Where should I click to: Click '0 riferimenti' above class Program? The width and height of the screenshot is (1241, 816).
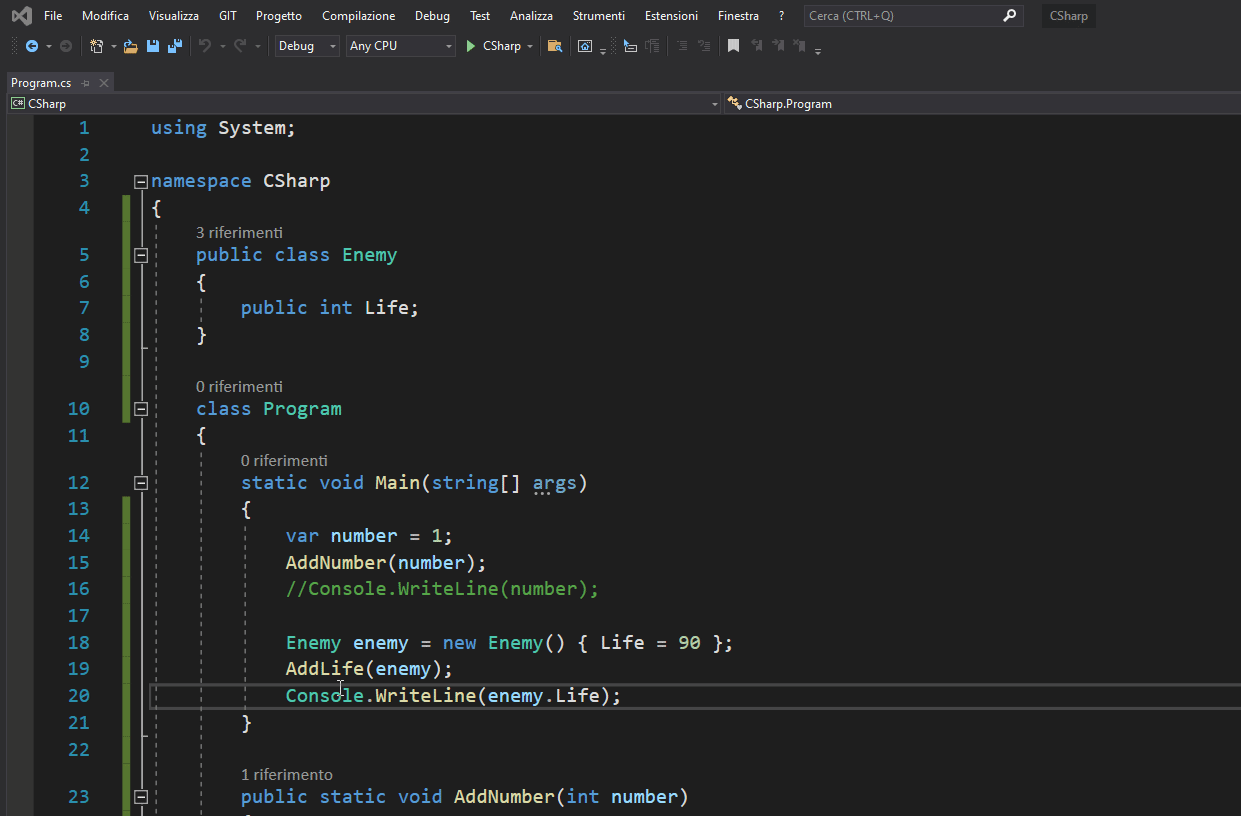pos(239,386)
